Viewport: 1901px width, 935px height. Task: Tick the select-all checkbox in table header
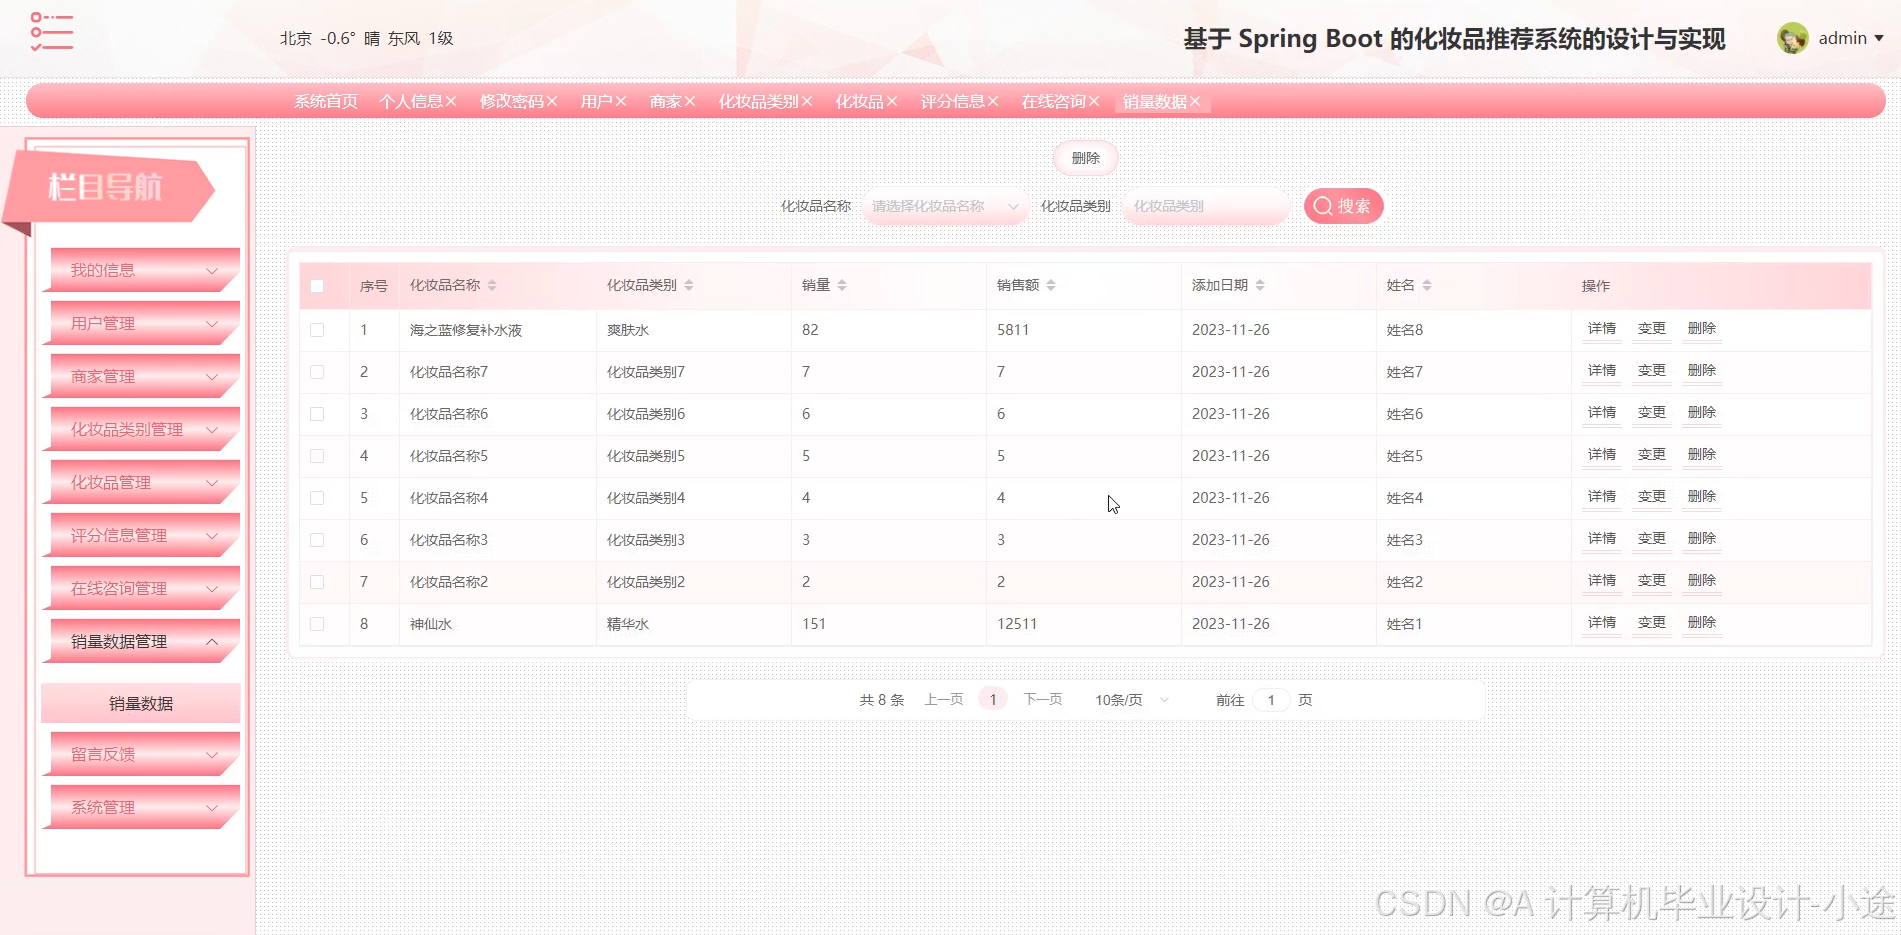317,286
